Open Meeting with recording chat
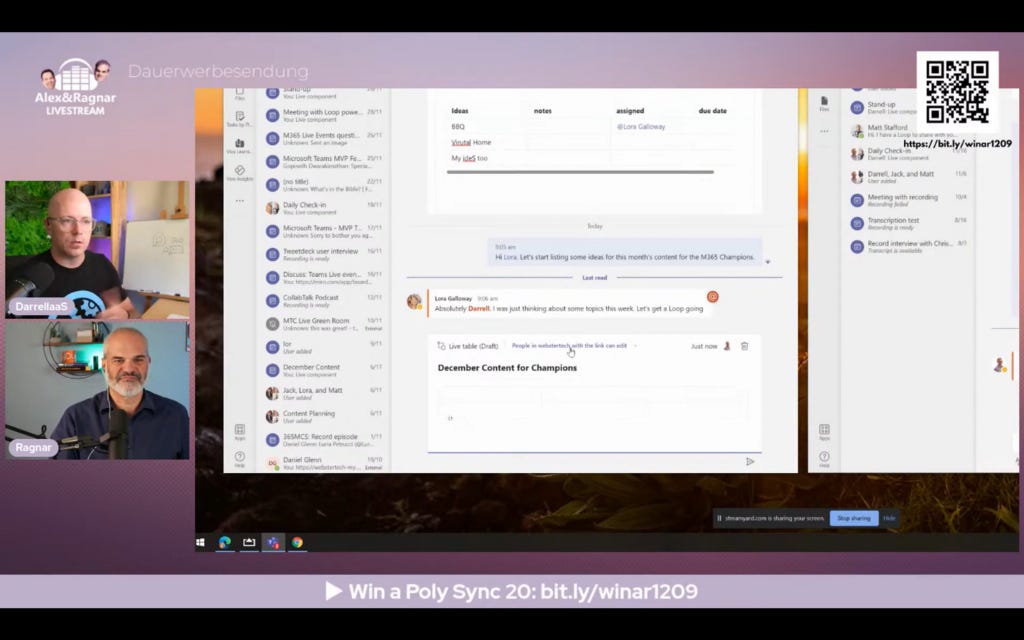Viewport: 1024px width, 640px height. (909, 200)
